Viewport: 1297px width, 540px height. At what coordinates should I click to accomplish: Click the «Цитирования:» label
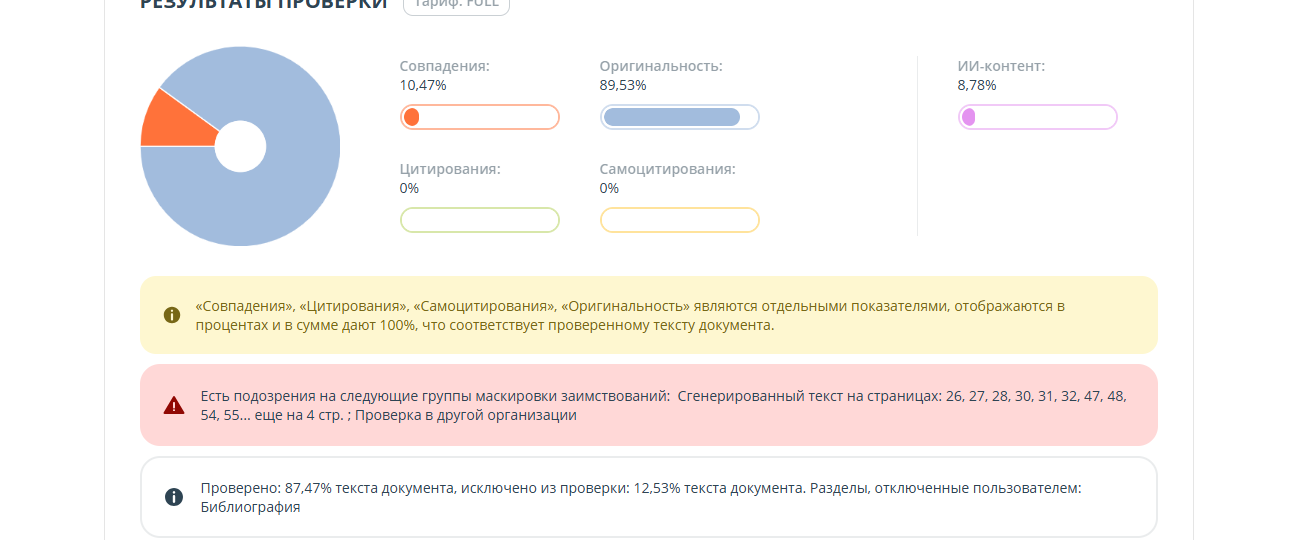point(450,169)
